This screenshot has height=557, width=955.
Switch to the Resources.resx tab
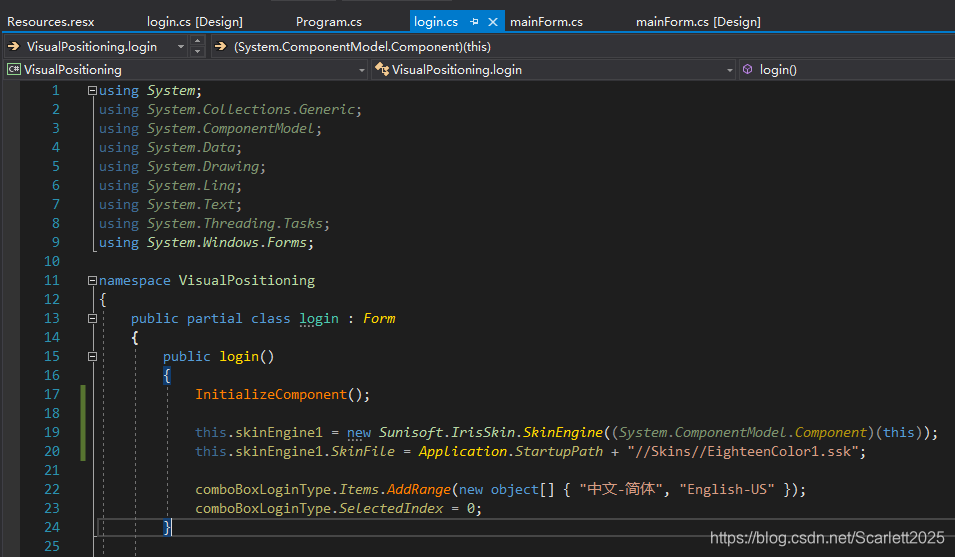pyautogui.click(x=51, y=22)
